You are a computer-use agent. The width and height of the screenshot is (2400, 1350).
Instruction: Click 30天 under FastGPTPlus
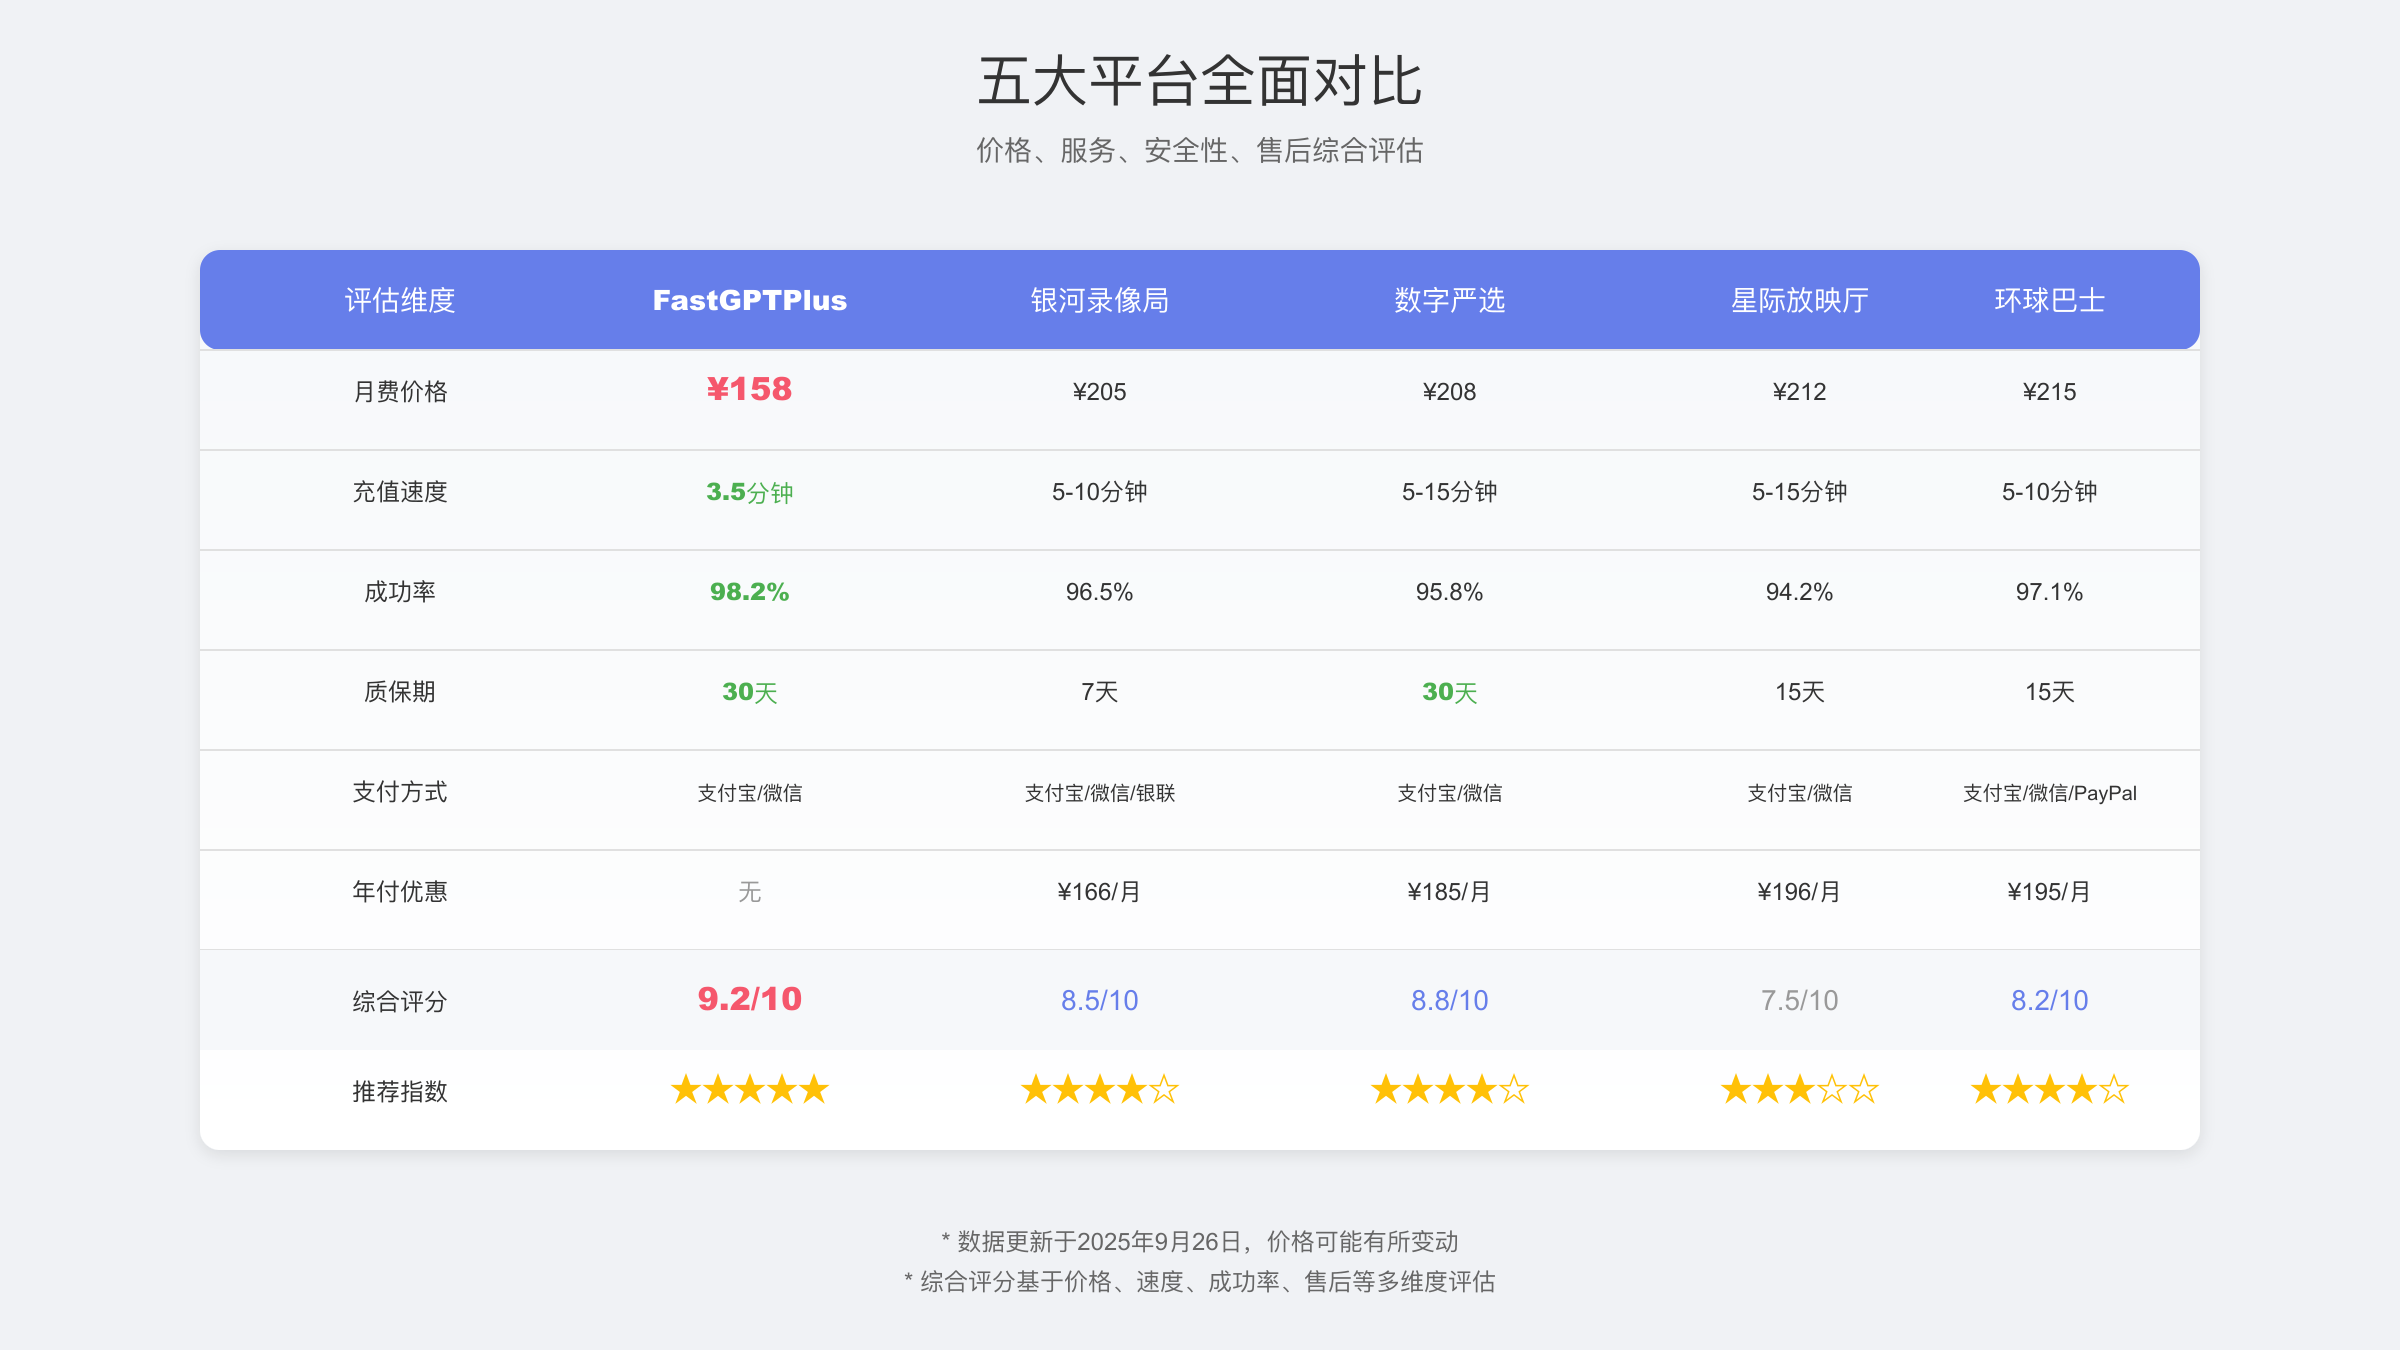(749, 692)
